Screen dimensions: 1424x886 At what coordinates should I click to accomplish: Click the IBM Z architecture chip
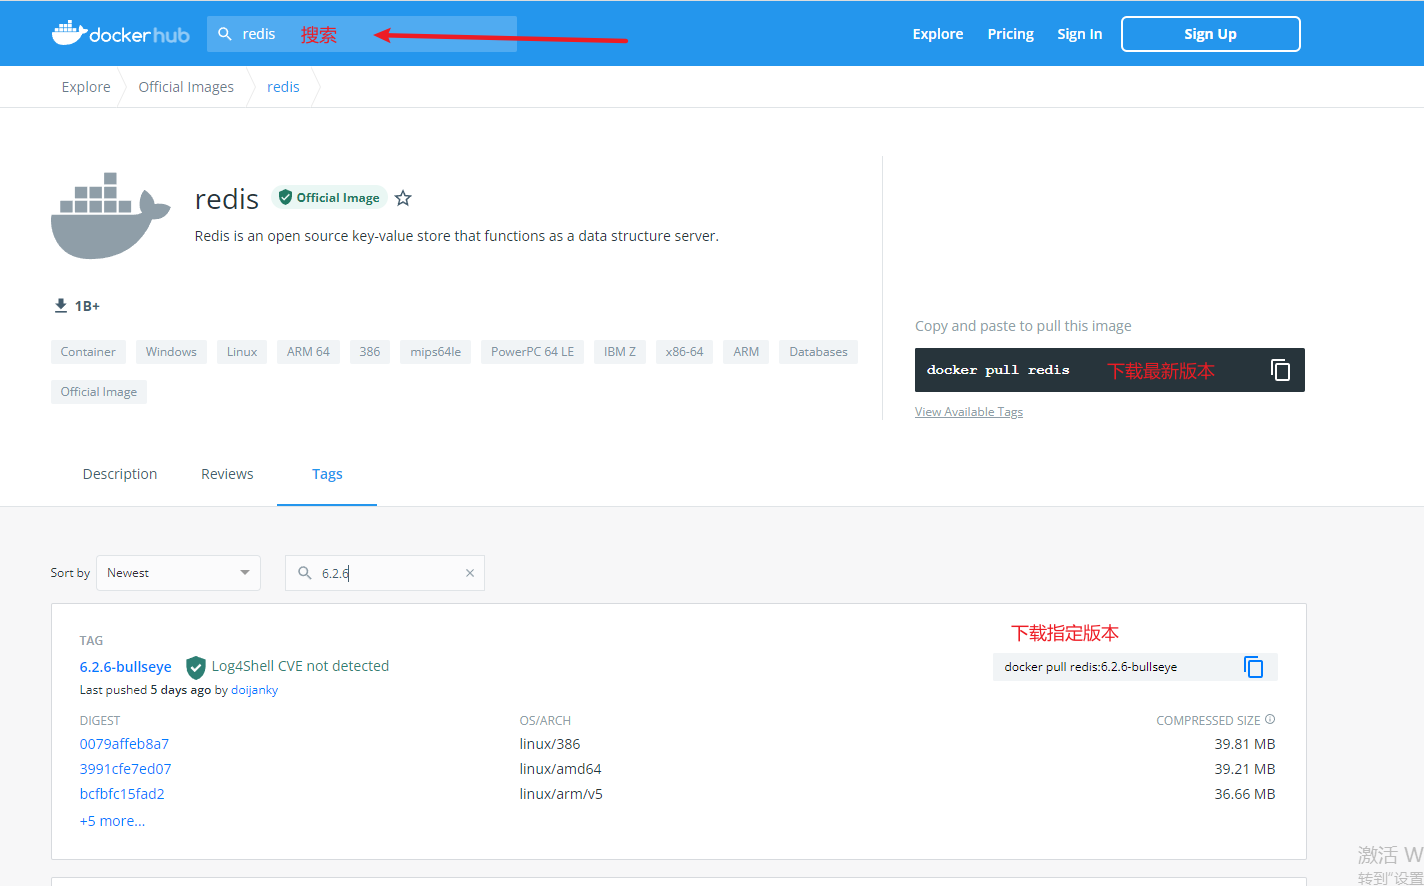point(620,352)
